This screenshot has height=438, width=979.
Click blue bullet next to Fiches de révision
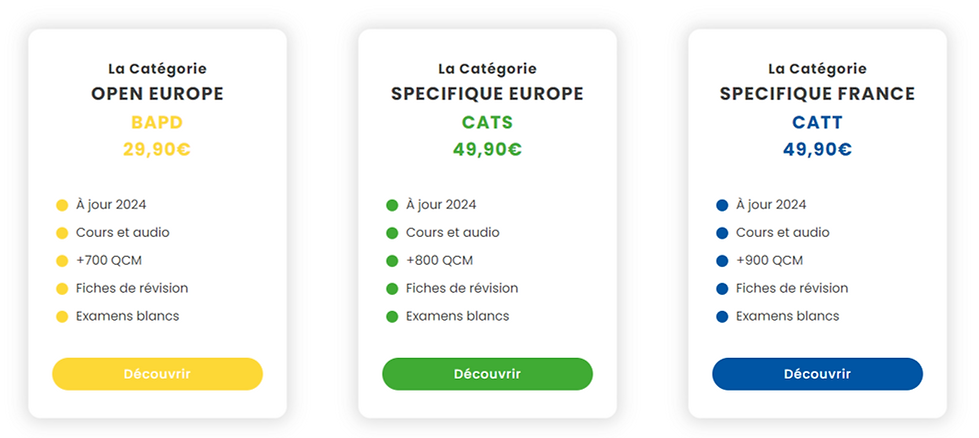tap(722, 289)
